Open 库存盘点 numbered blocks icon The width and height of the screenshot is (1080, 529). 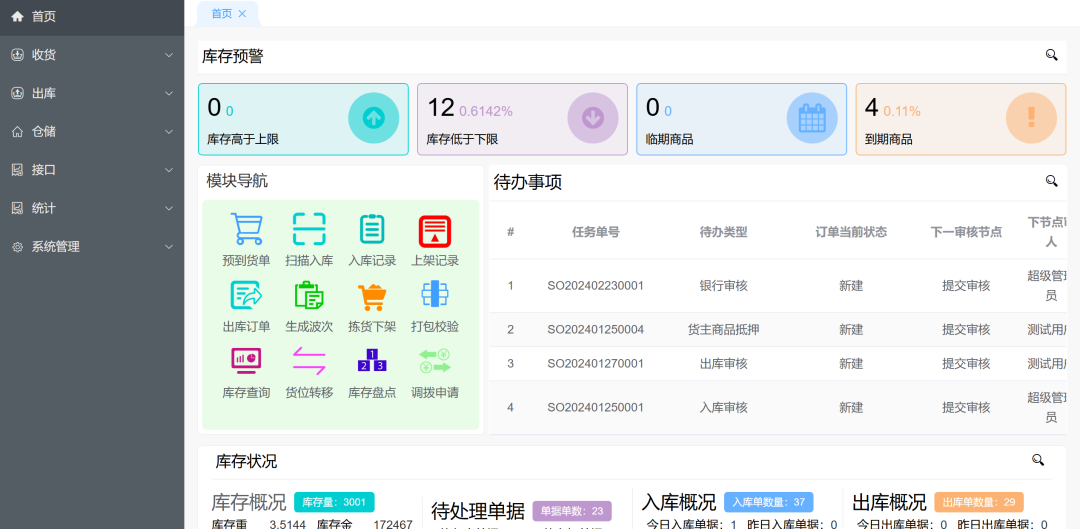pyautogui.click(x=372, y=361)
